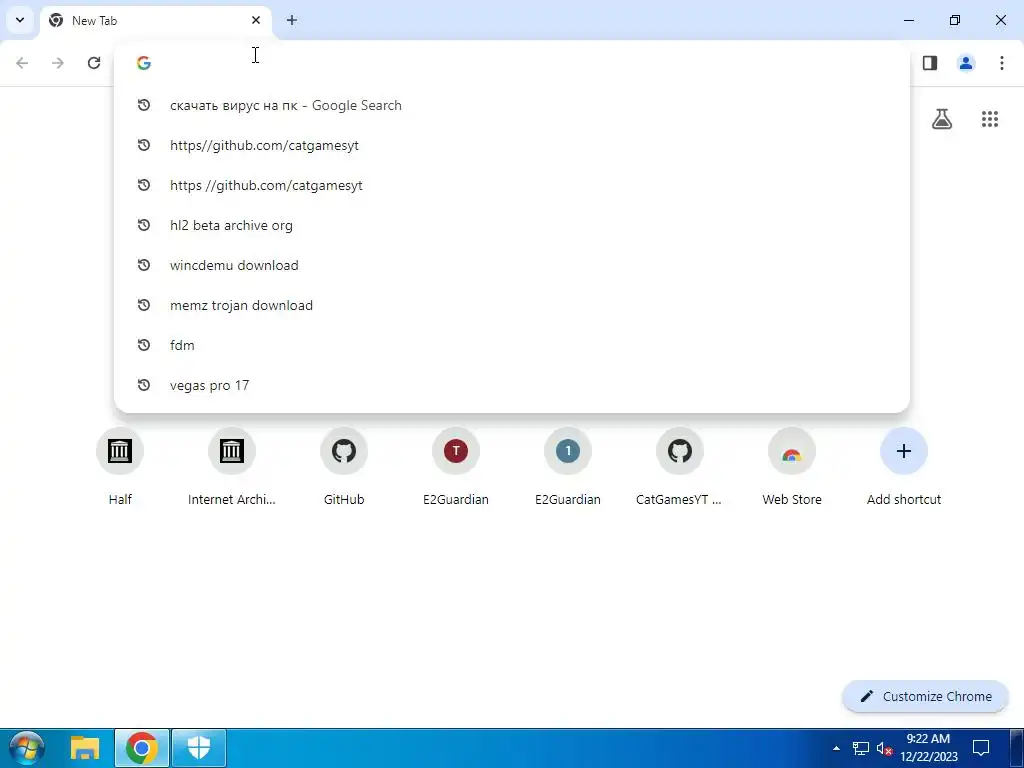The width and height of the screenshot is (1024, 768).
Task: Close the New Tab tab
Action: [256, 20]
